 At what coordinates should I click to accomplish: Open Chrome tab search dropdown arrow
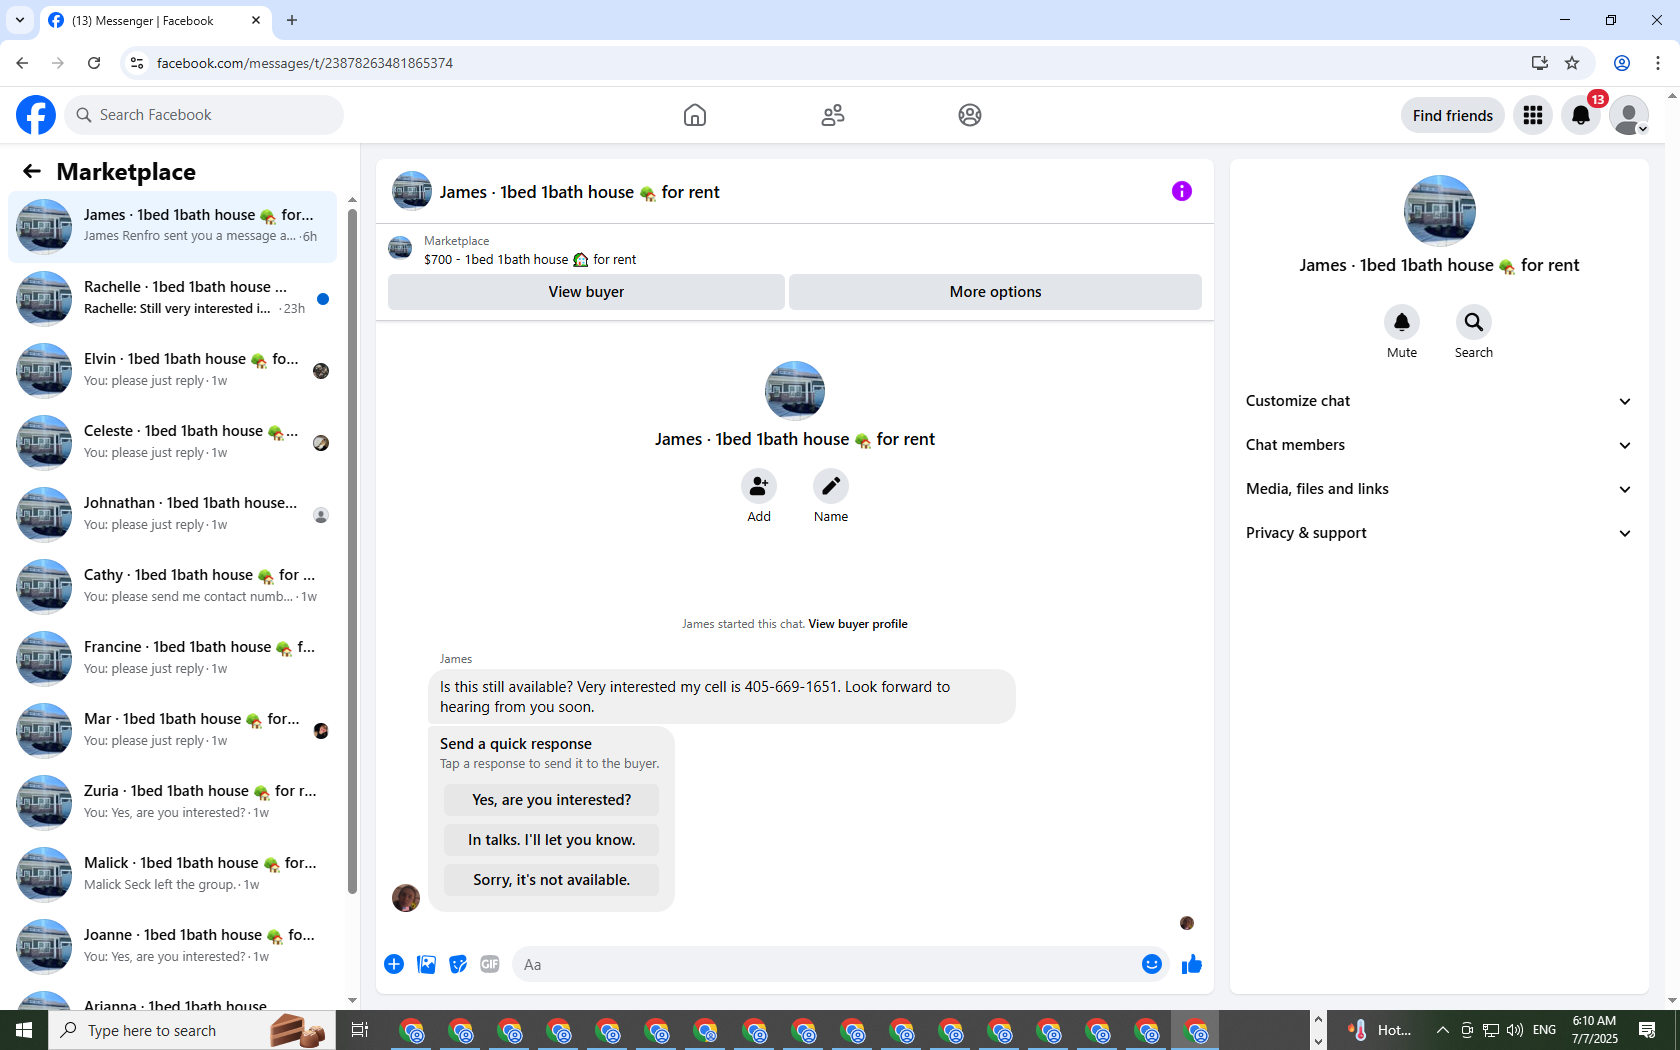click(x=20, y=20)
